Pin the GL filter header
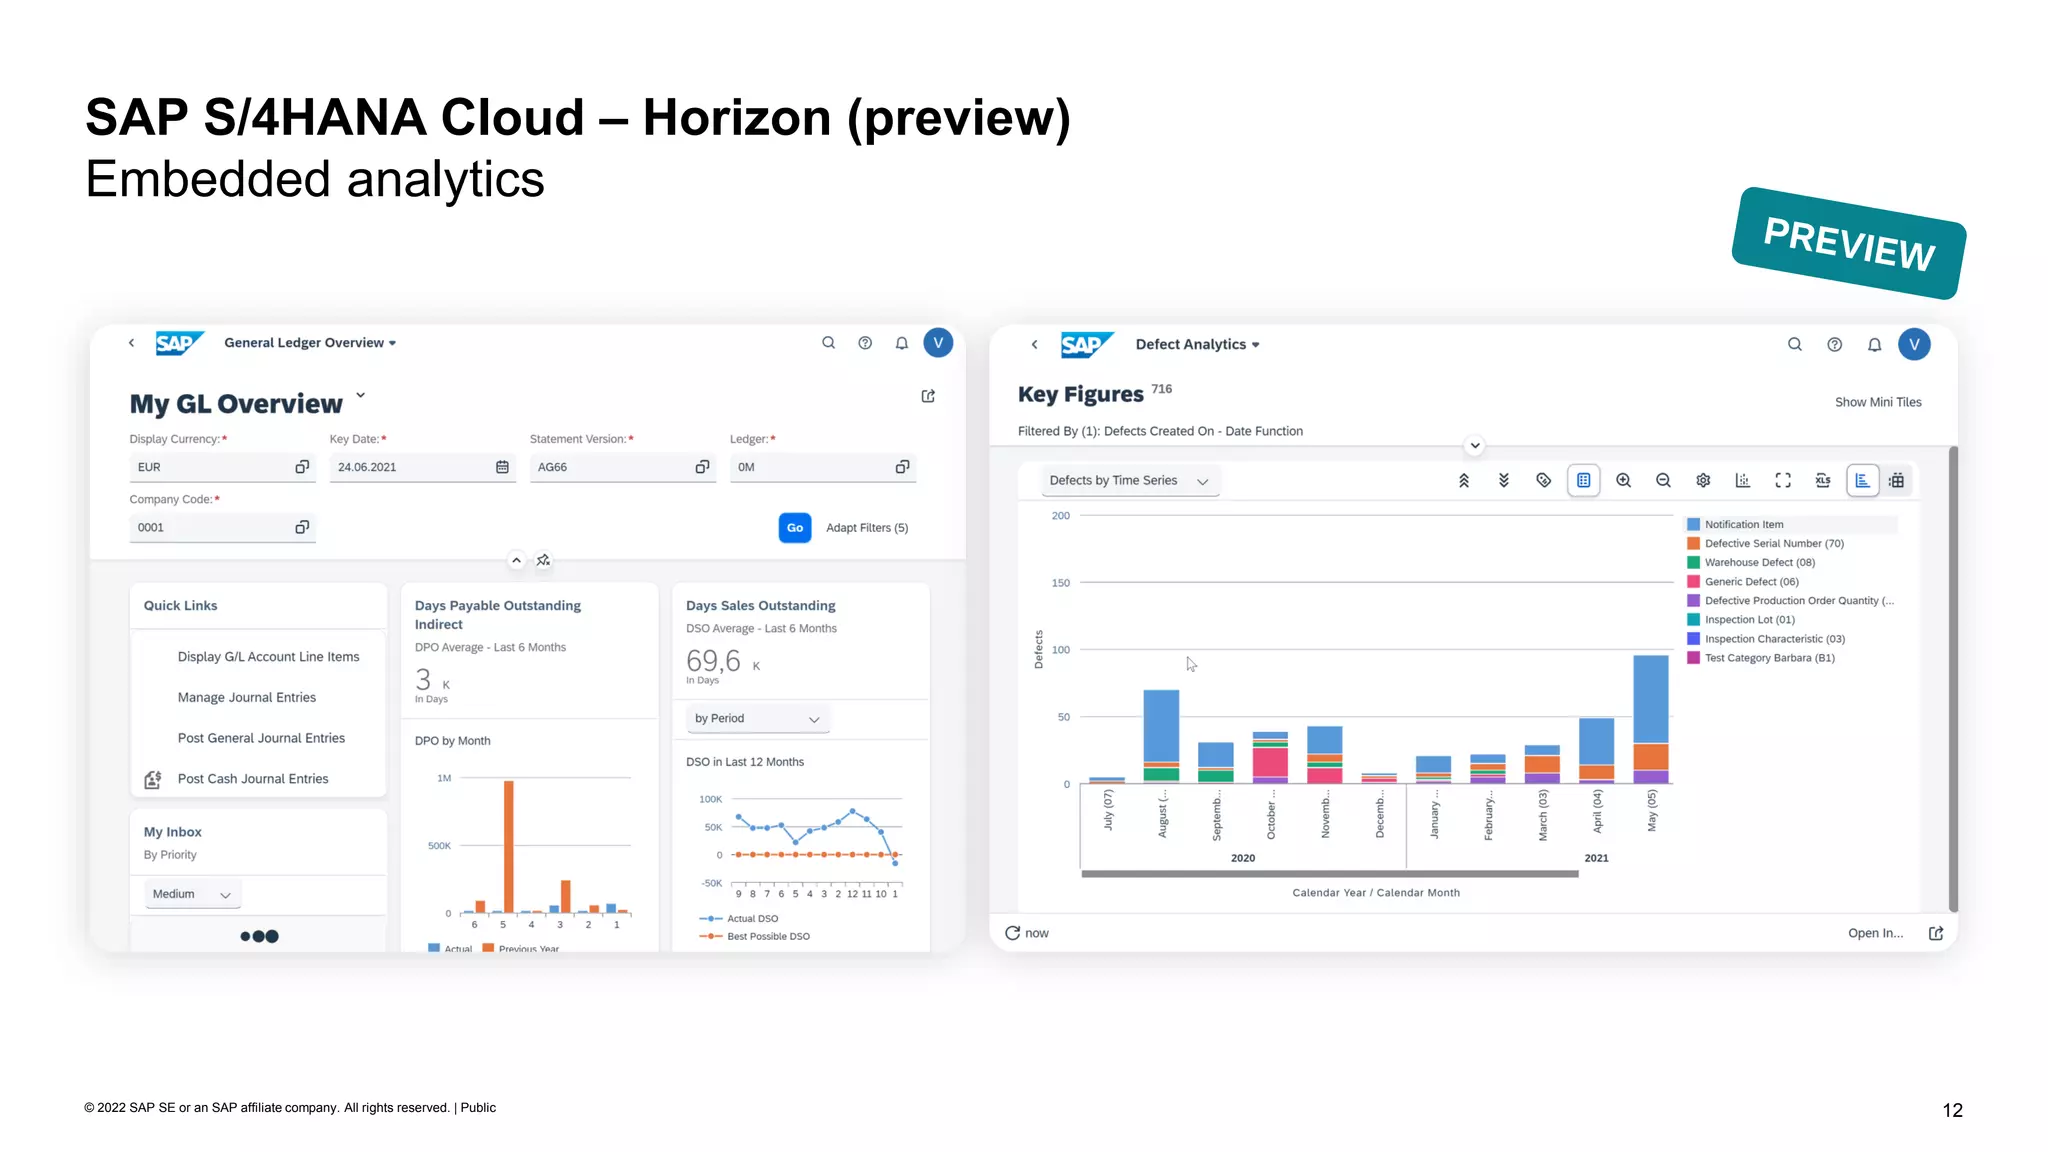Image resolution: width=2048 pixels, height=1152 pixels. coord(543,560)
